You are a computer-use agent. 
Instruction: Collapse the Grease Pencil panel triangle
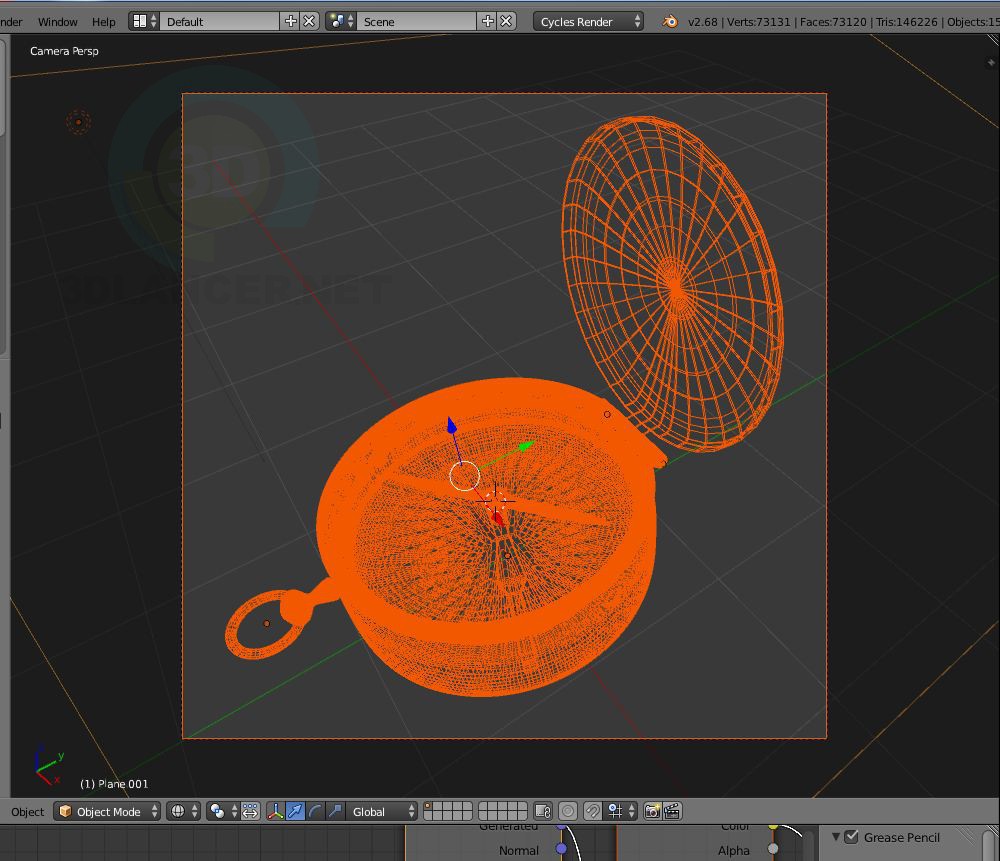click(x=835, y=836)
